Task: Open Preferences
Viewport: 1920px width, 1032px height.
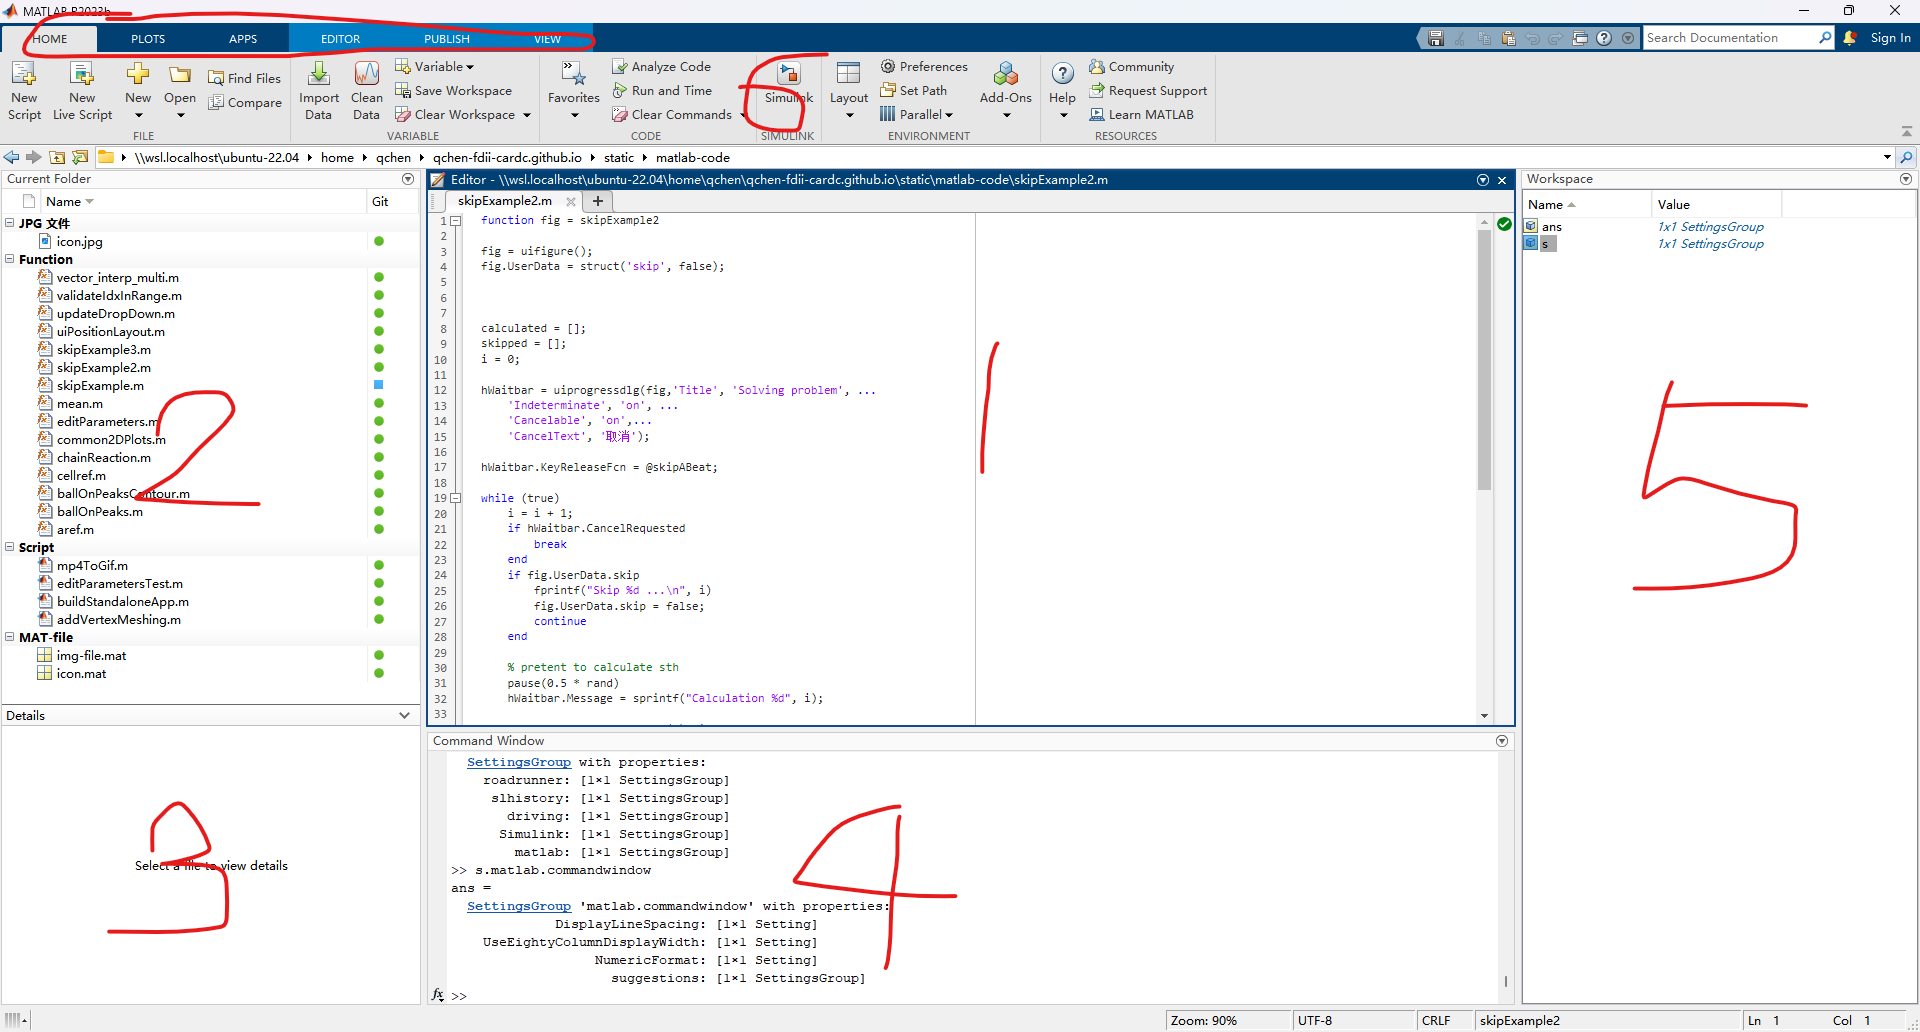Action: click(924, 66)
